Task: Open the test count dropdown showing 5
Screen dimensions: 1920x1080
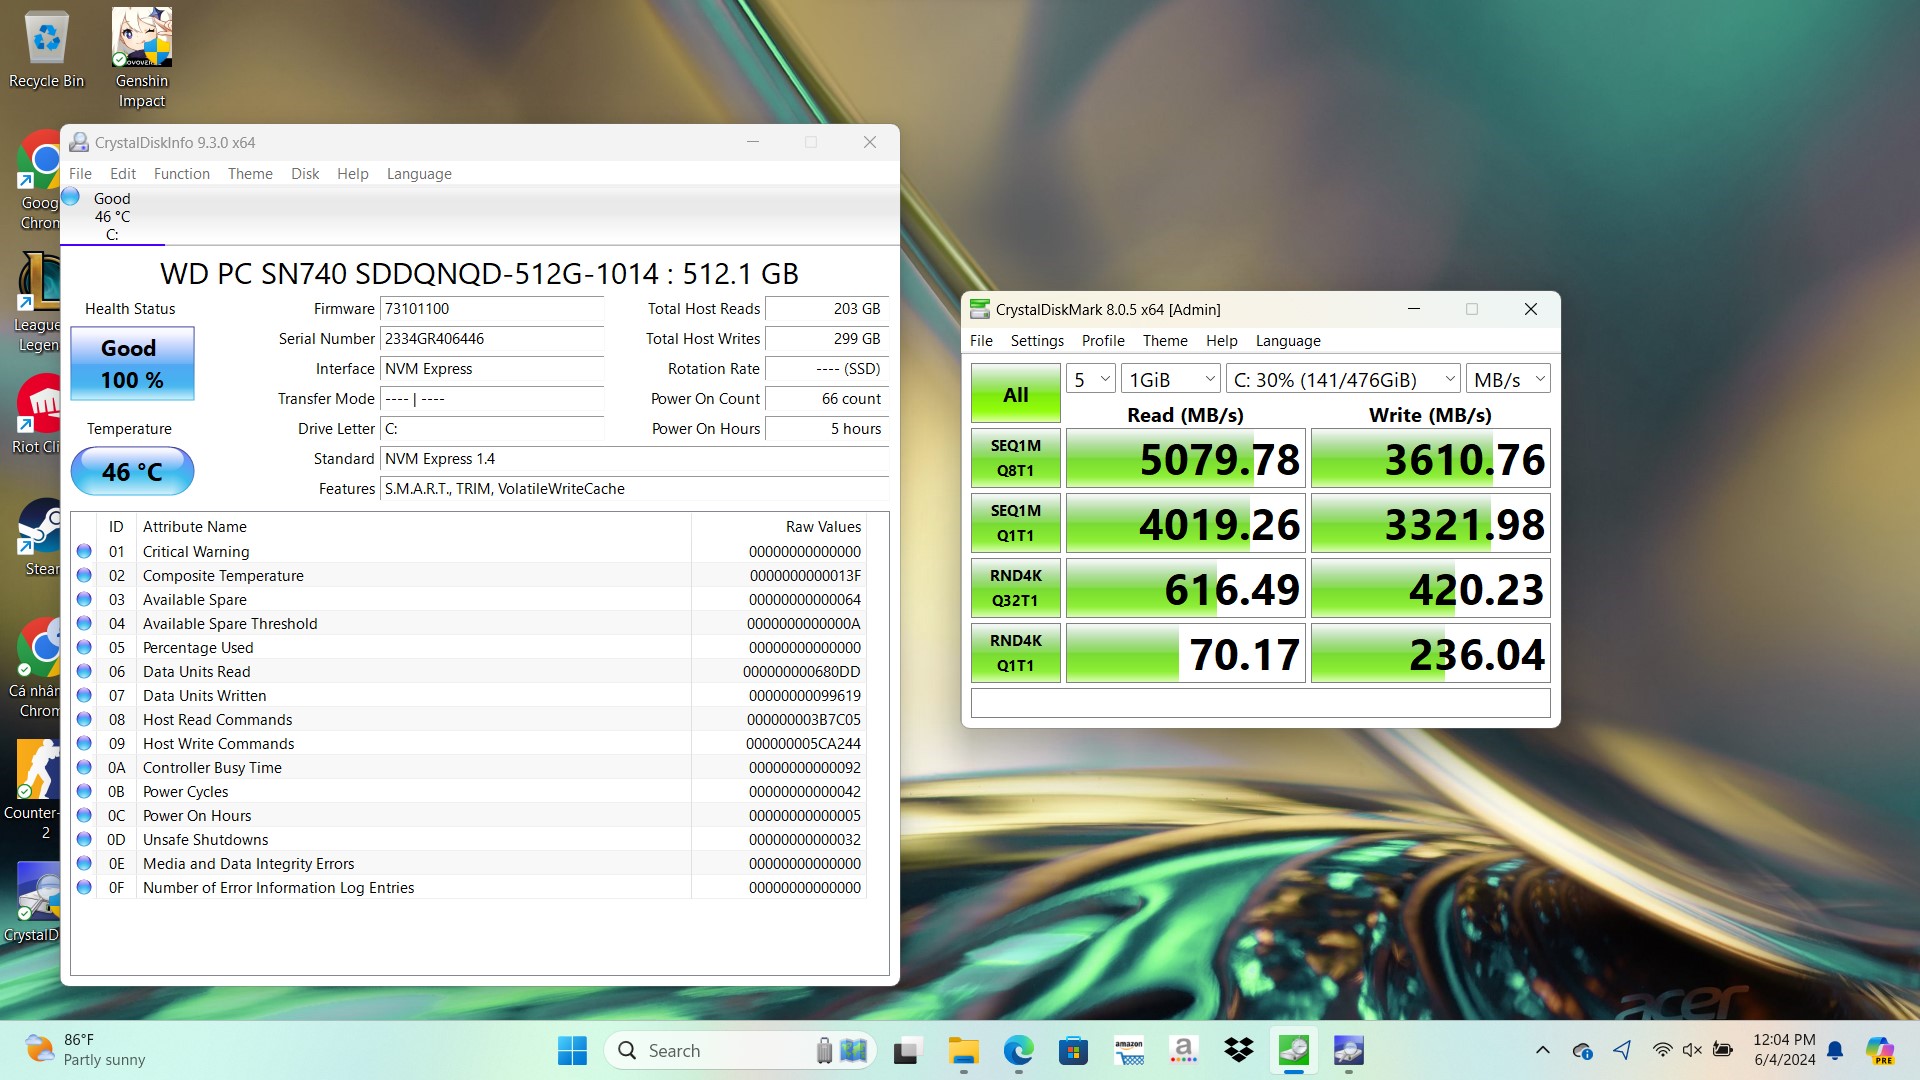Action: 1091,379
